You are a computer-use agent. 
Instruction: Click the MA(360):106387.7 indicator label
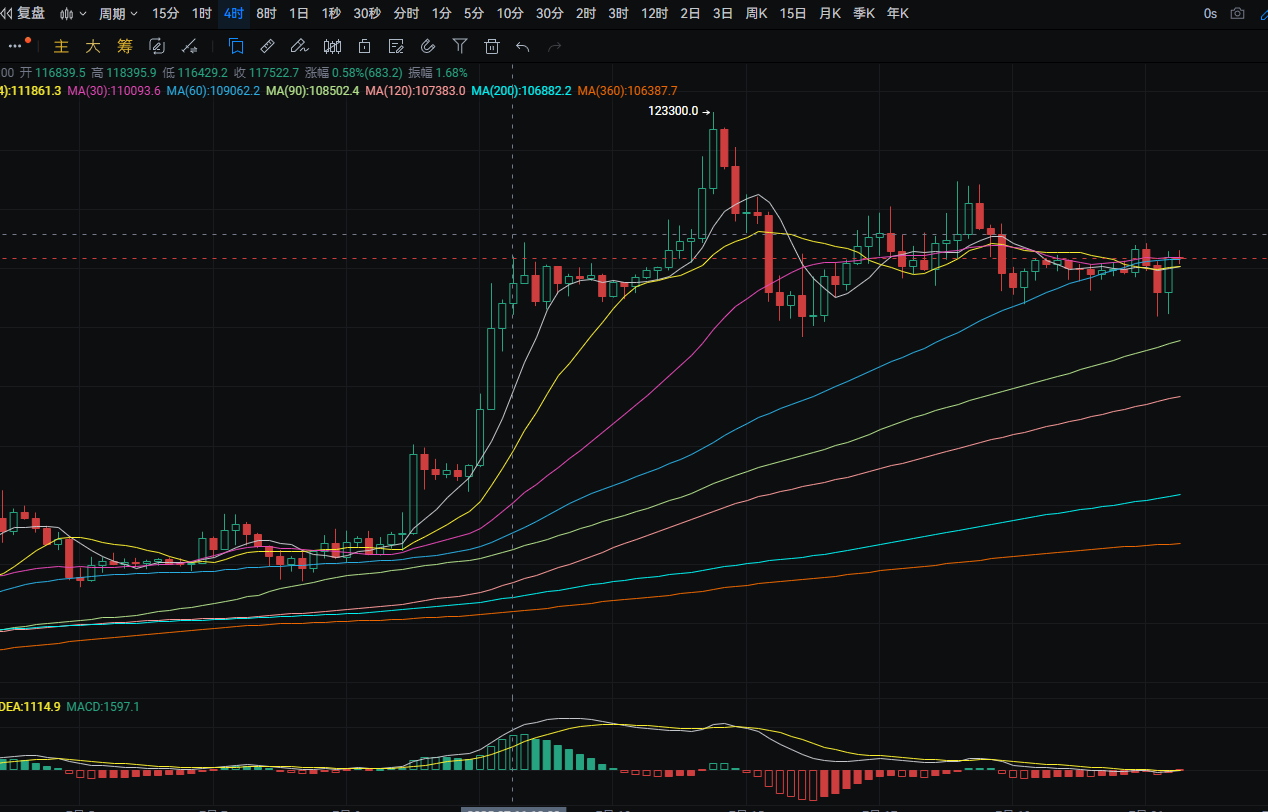pyautogui.click(x=627, y=90)
